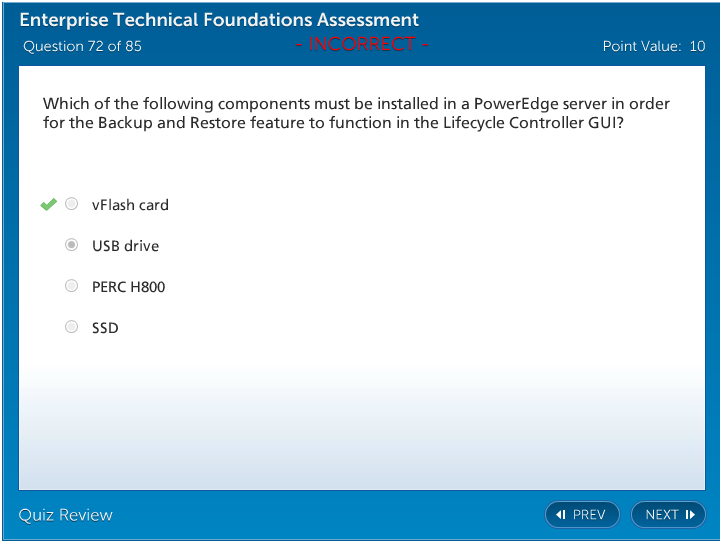Click the Backup and Restore question text

pyautogui.click(x=356, y=113)
